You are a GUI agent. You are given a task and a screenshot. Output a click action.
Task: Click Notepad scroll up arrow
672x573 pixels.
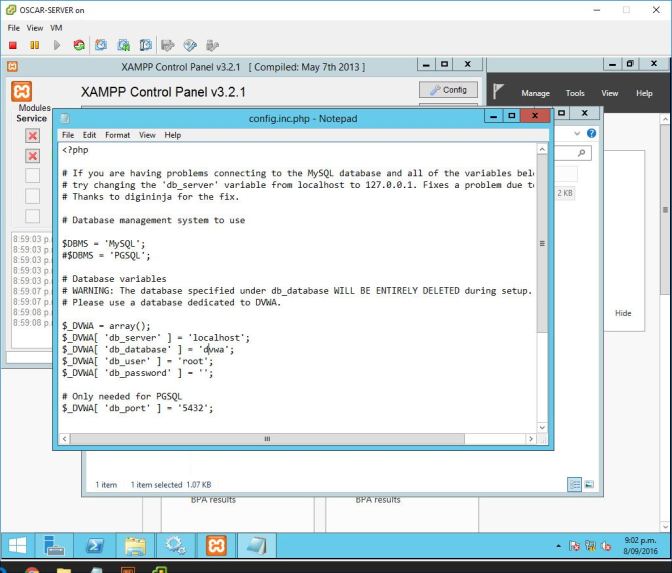pos(542,149)
